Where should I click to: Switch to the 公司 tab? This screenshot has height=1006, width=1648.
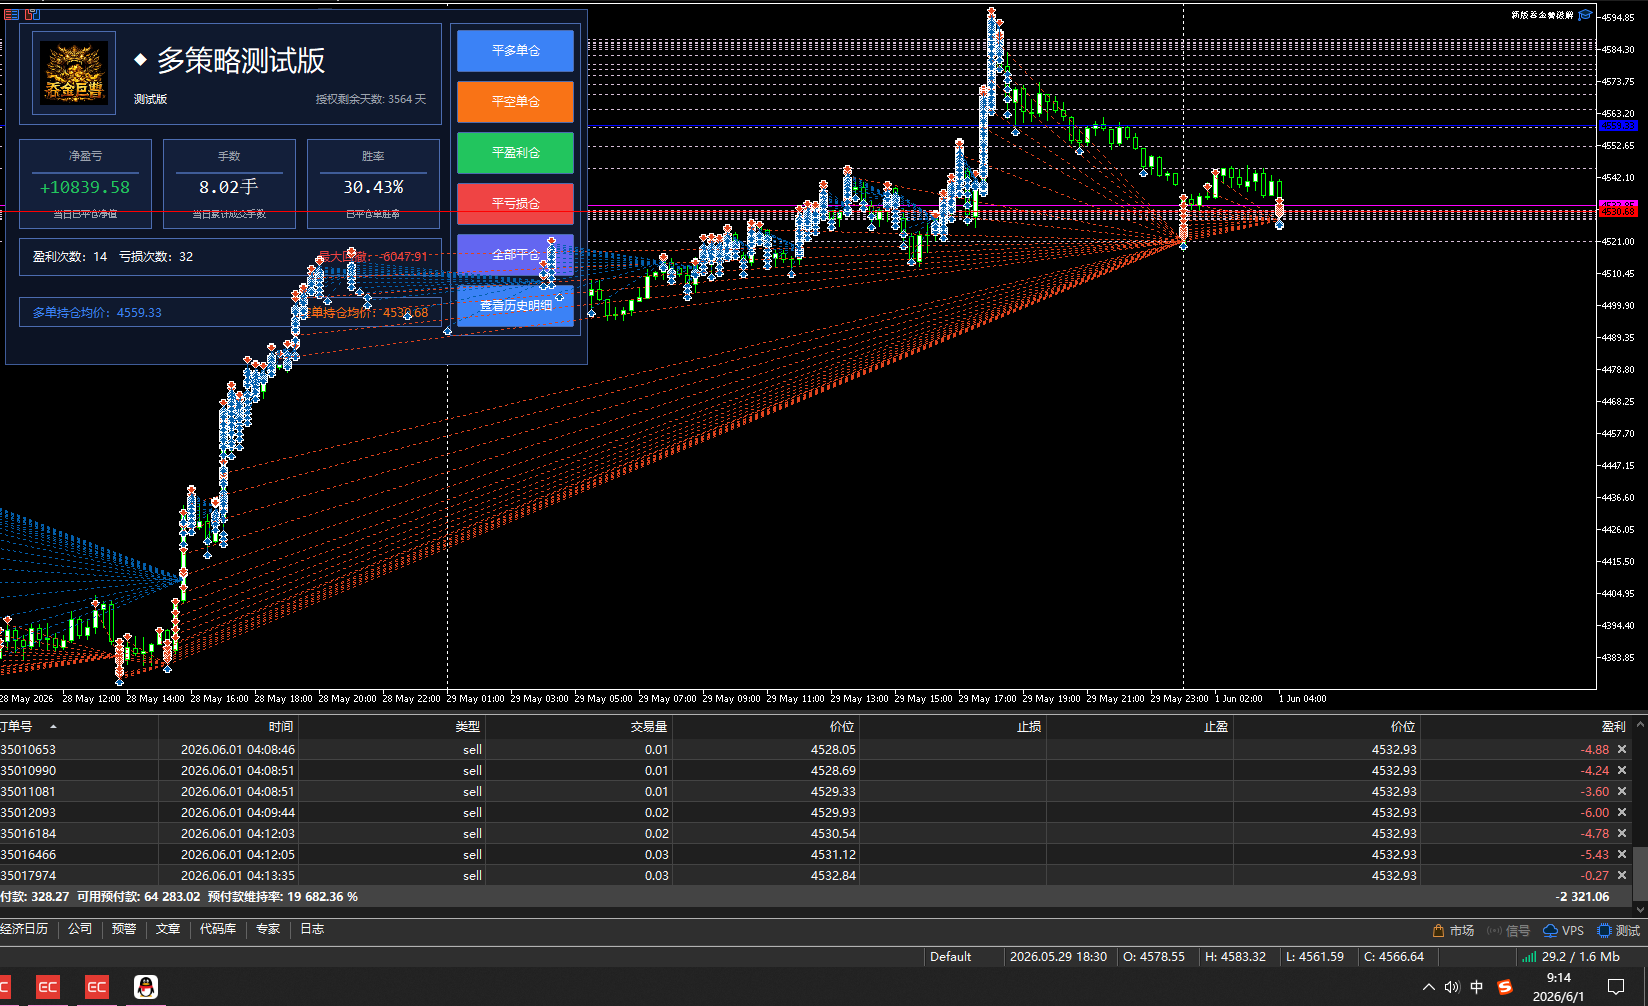click(80, 929)
